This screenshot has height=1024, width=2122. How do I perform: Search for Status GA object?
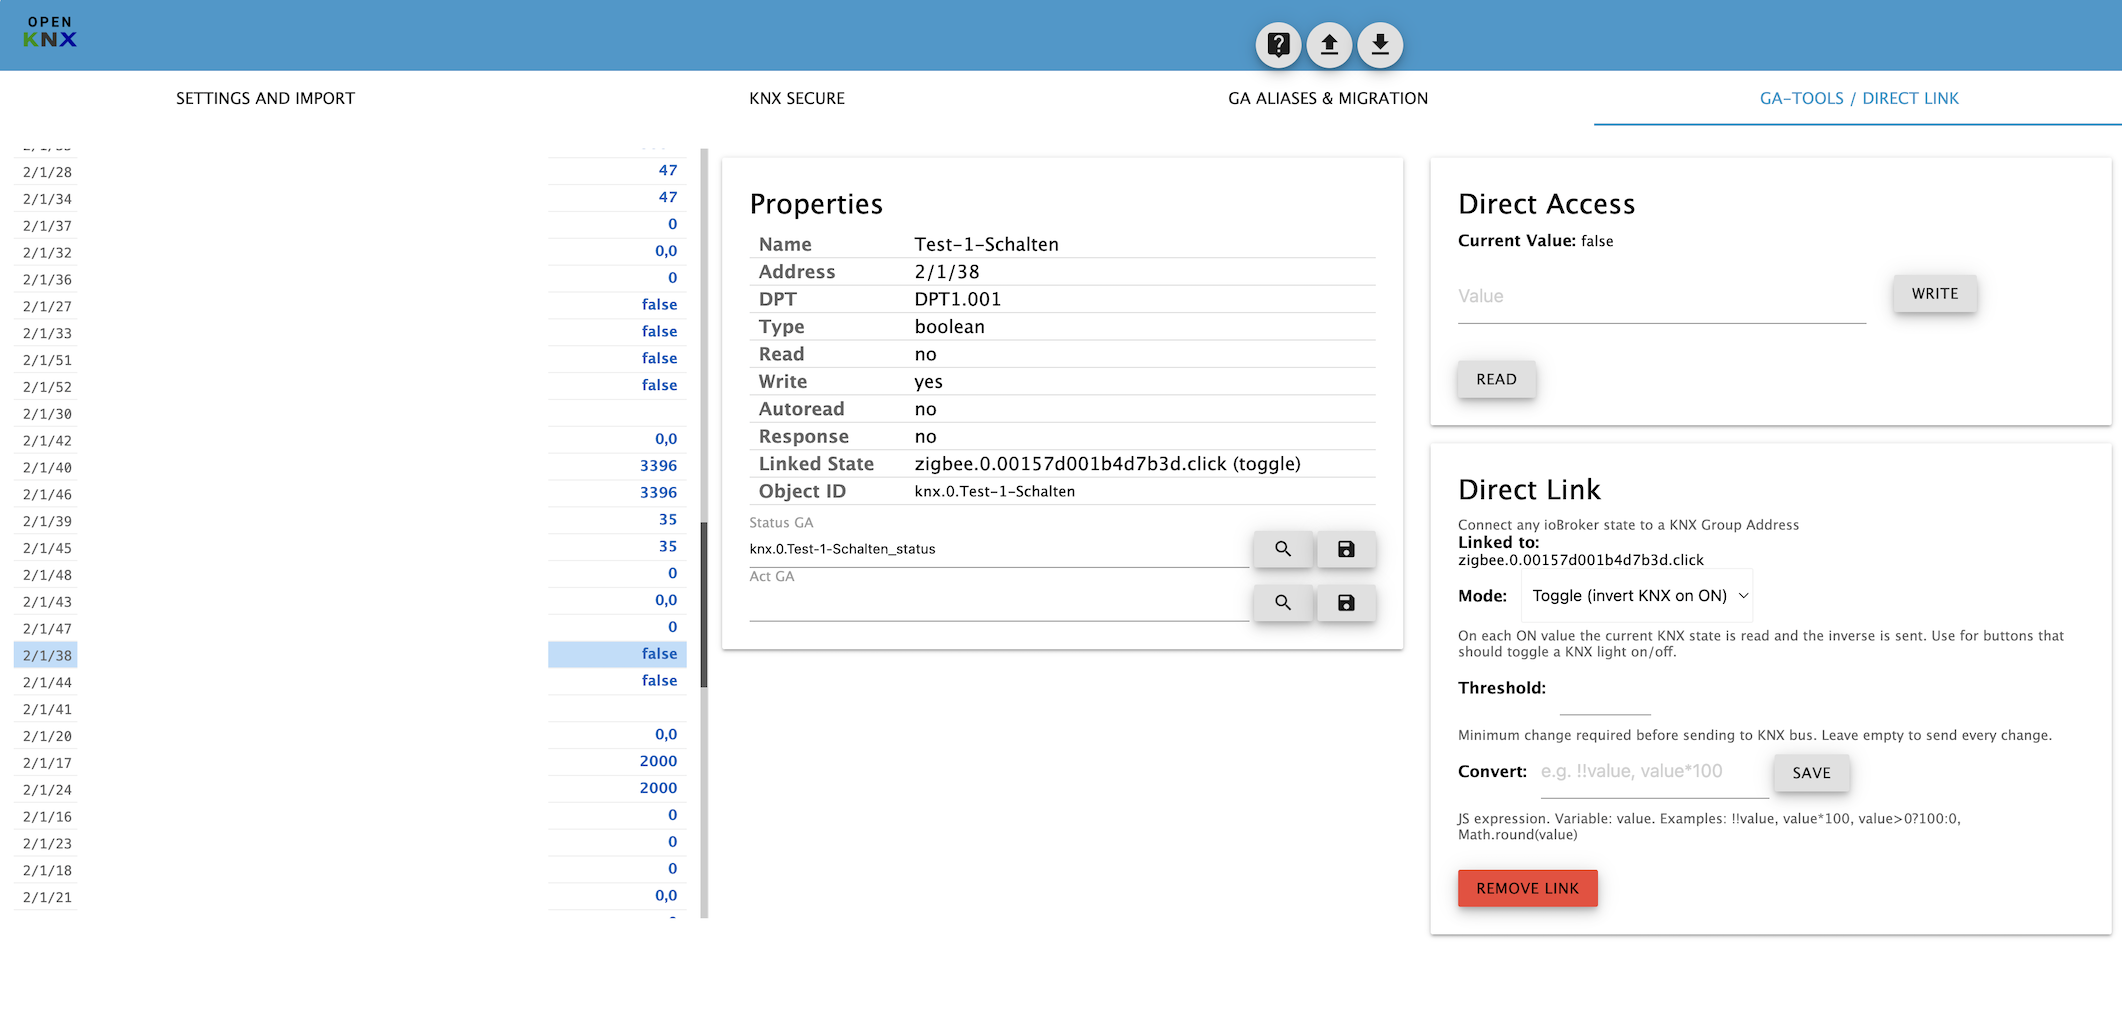pos(1283,549)
